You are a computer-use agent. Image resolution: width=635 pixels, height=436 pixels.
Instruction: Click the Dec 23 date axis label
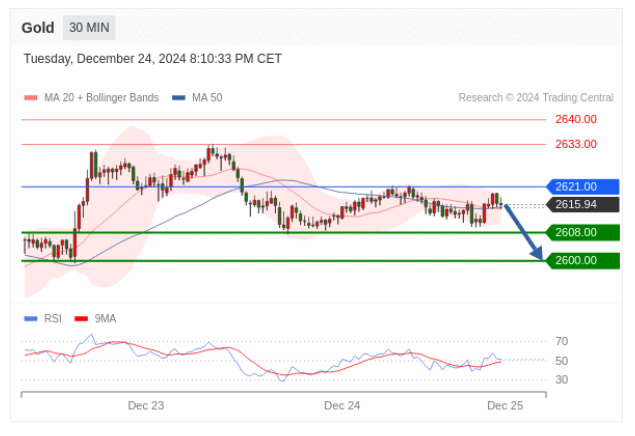(146, 406)
